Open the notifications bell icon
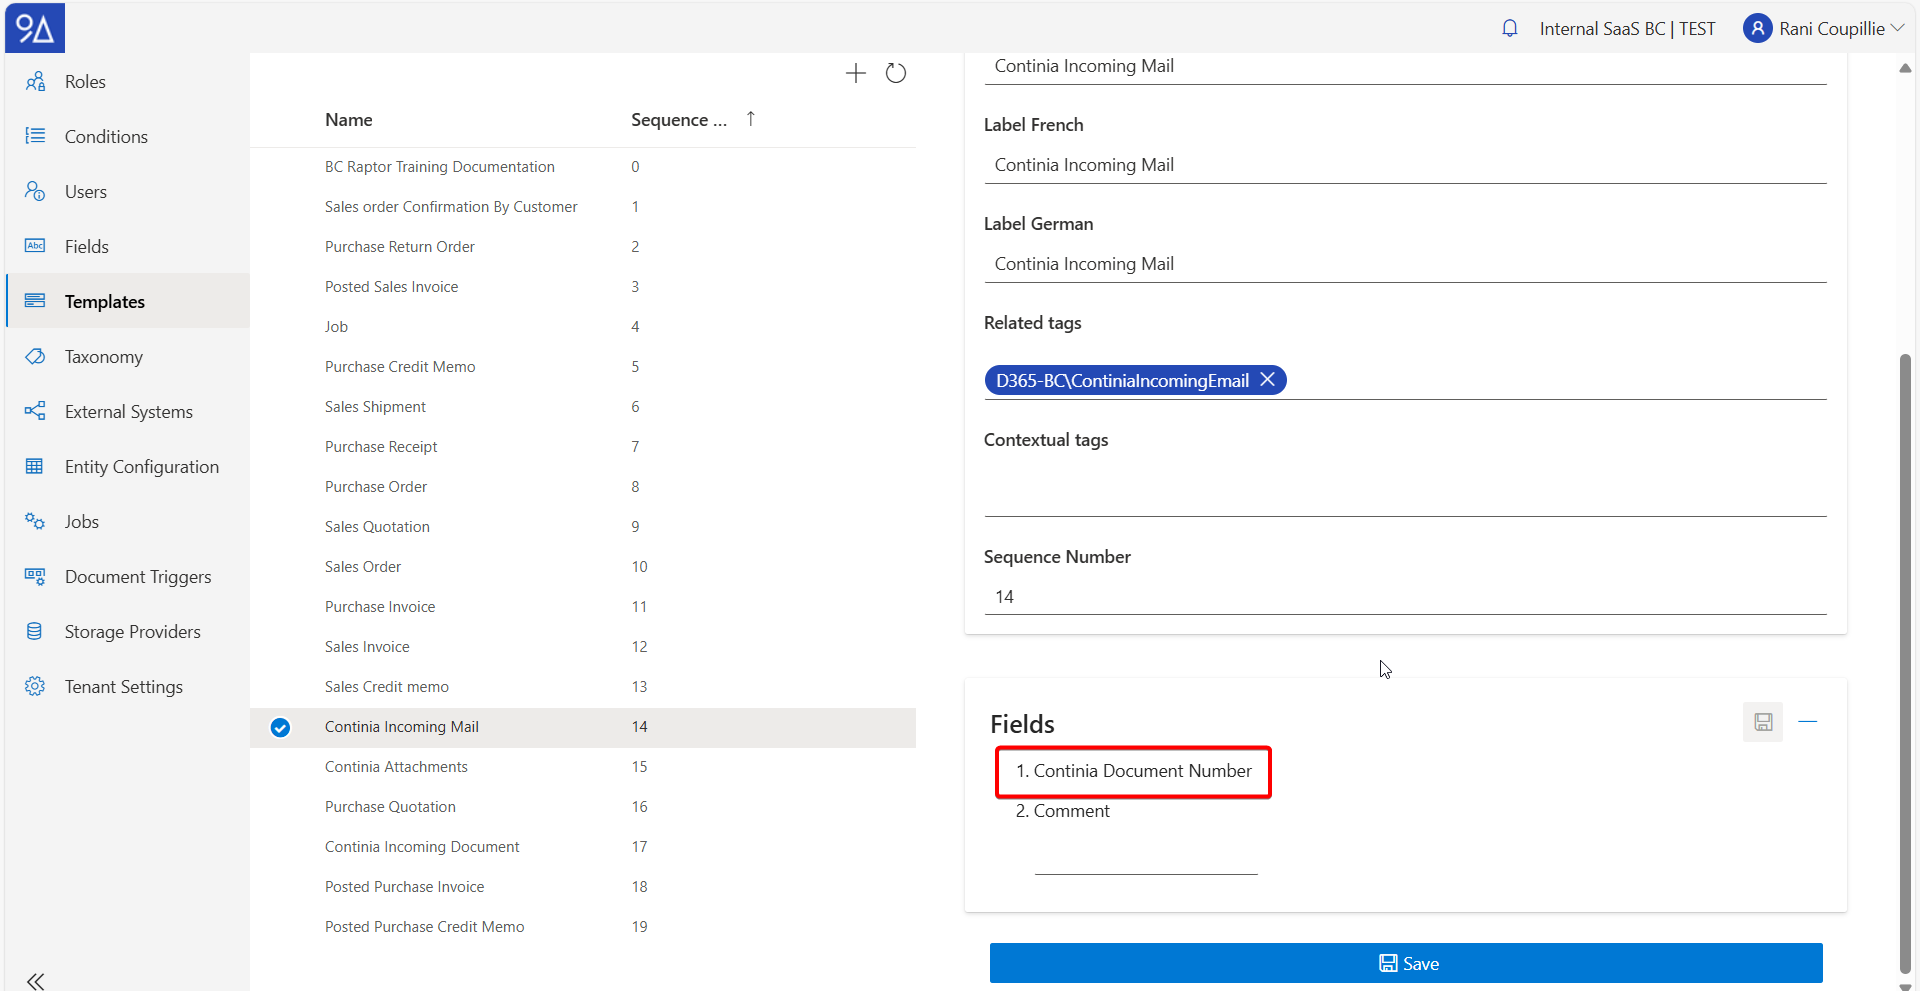 tap(1509, 29)
